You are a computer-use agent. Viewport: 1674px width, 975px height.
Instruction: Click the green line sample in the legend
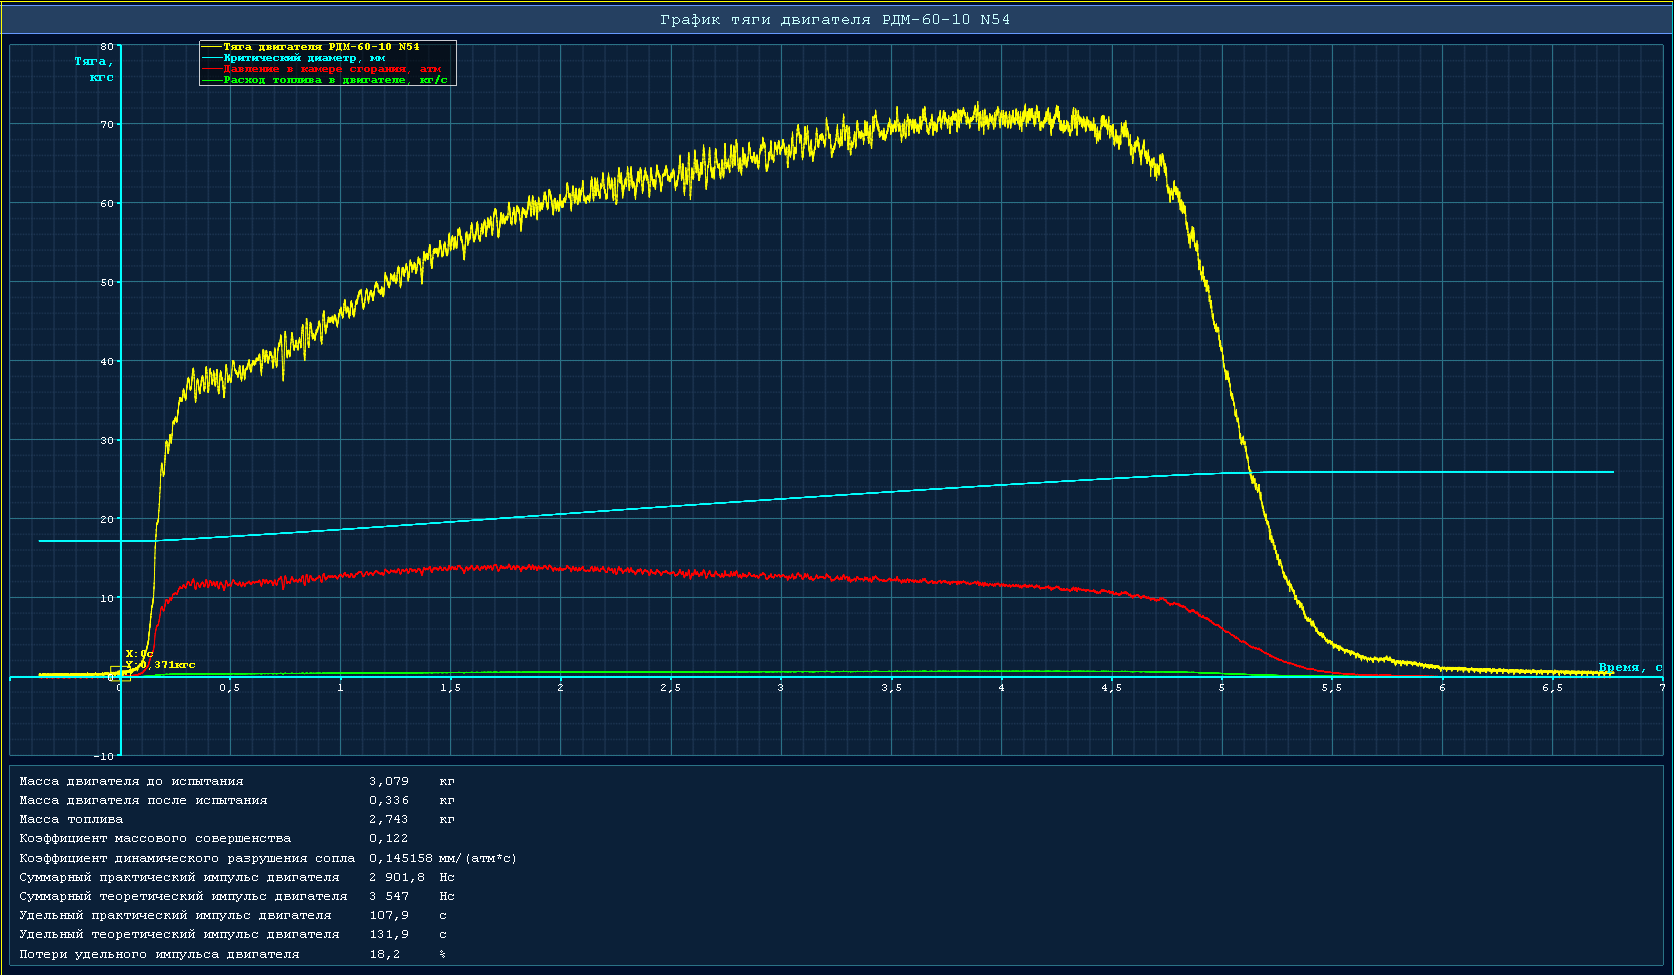point(212,80)
